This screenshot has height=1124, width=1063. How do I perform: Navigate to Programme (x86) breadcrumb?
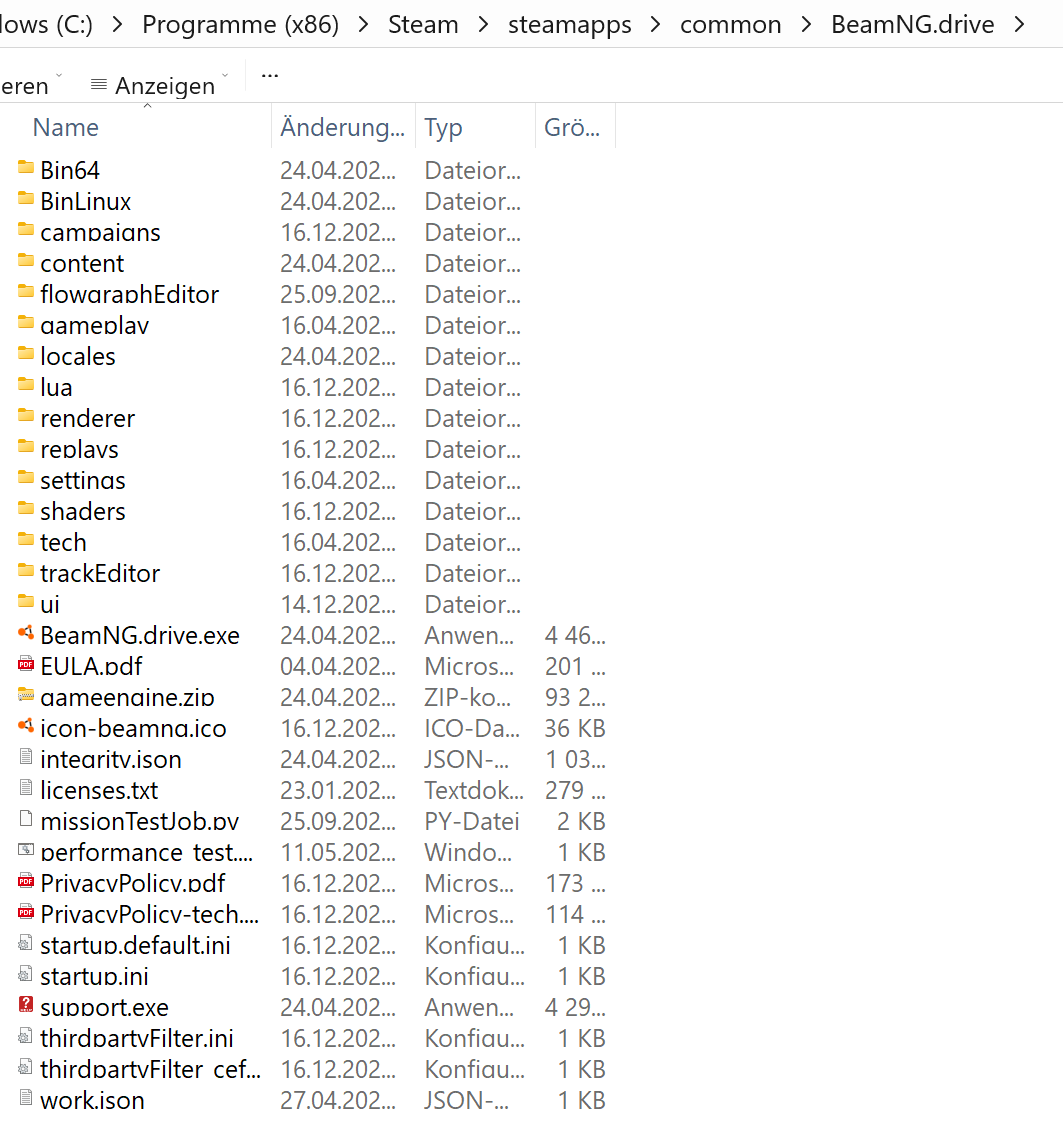pyautogui.click(x=240, y=24)
